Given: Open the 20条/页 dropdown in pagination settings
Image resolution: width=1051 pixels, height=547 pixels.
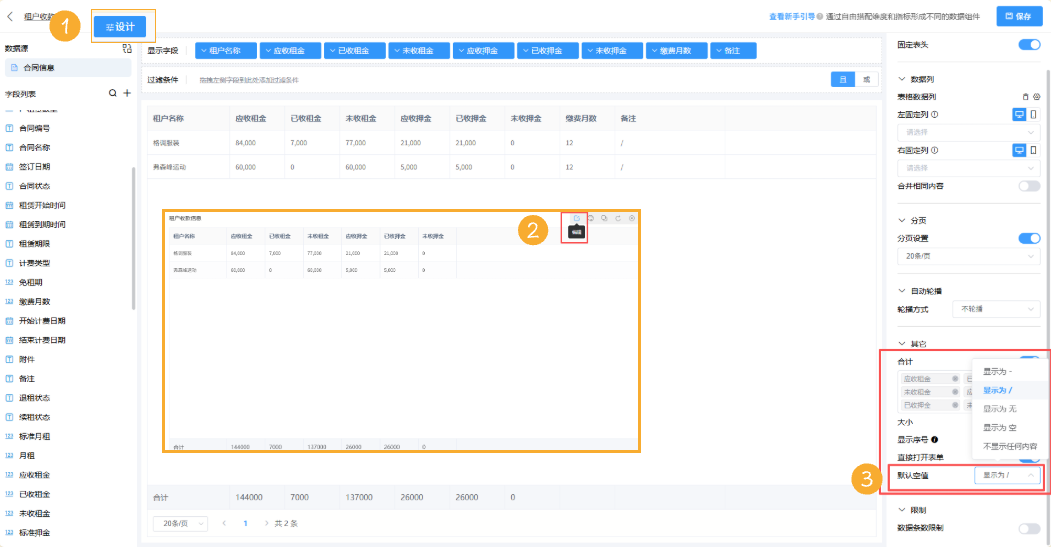Looking at the screenshot, I should point(968,257).
